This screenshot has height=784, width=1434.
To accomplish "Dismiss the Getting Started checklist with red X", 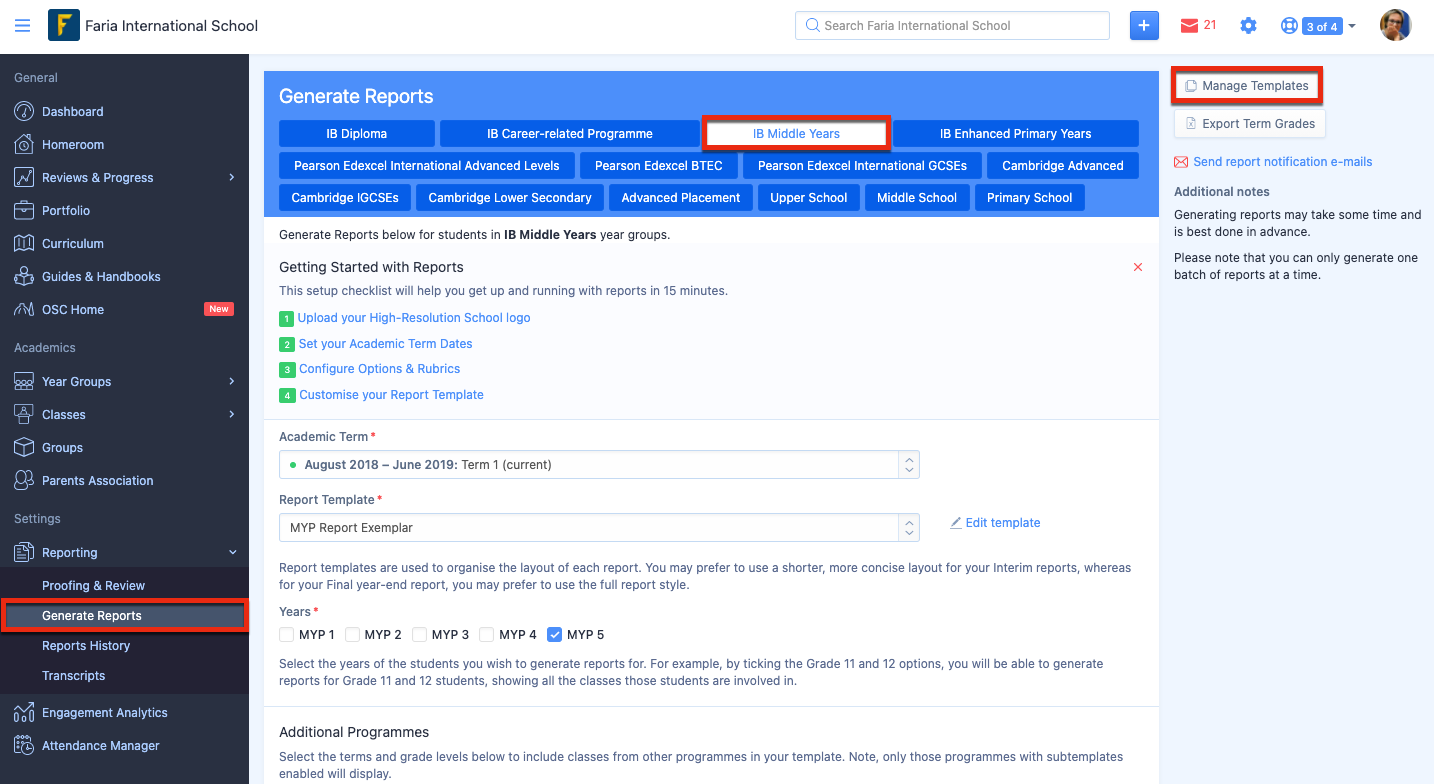I will (x=1138, y=267).
